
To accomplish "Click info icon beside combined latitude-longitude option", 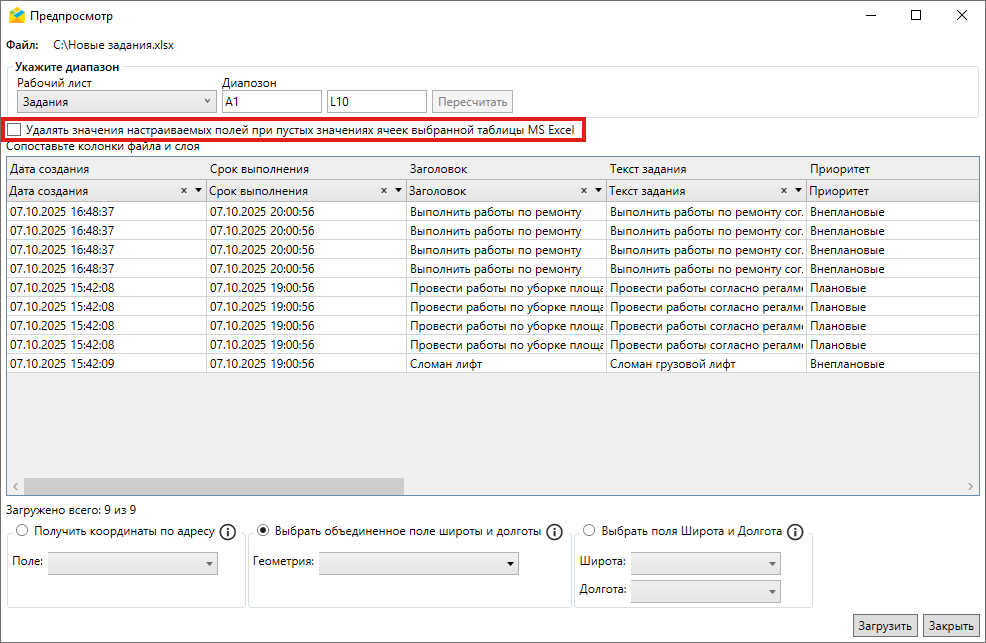I will 555,532.
